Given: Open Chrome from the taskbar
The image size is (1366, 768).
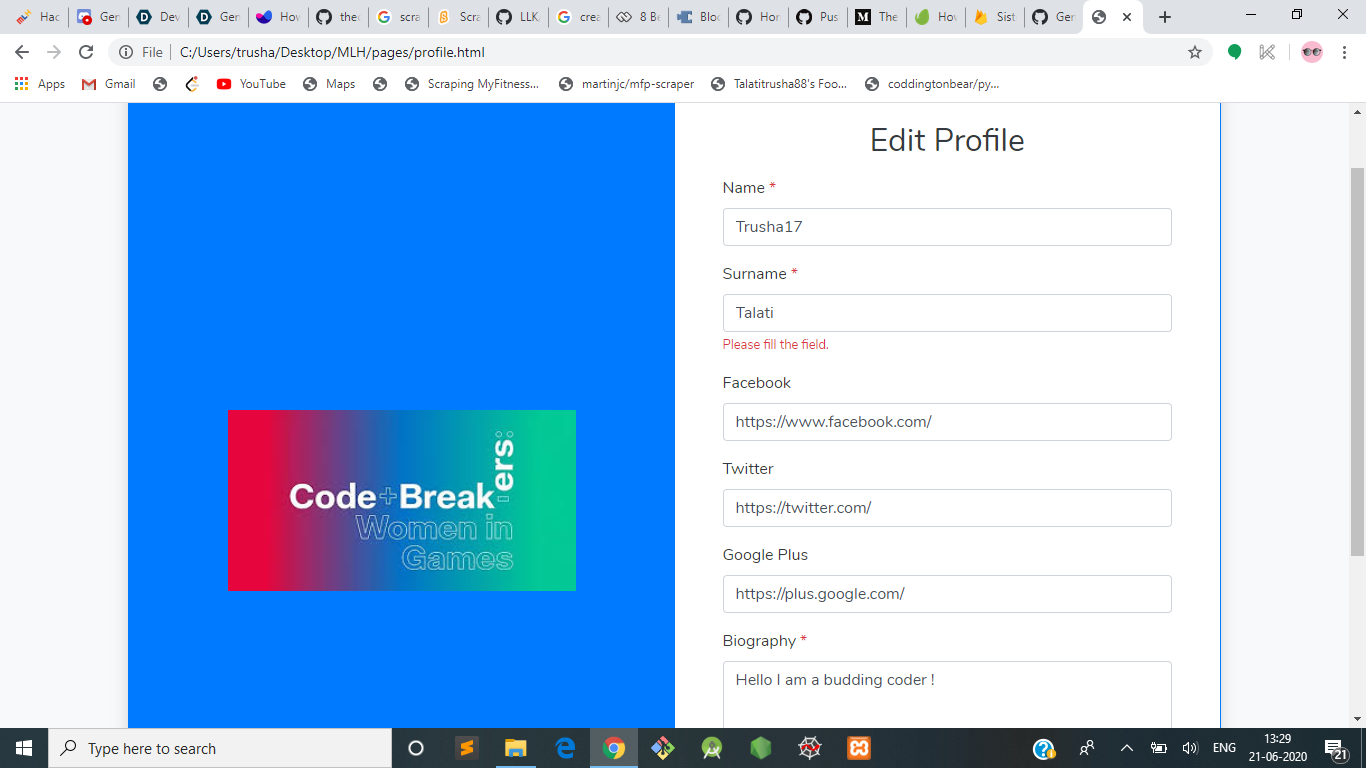Looking at the screenshot, I should click(x=614, y=748).
